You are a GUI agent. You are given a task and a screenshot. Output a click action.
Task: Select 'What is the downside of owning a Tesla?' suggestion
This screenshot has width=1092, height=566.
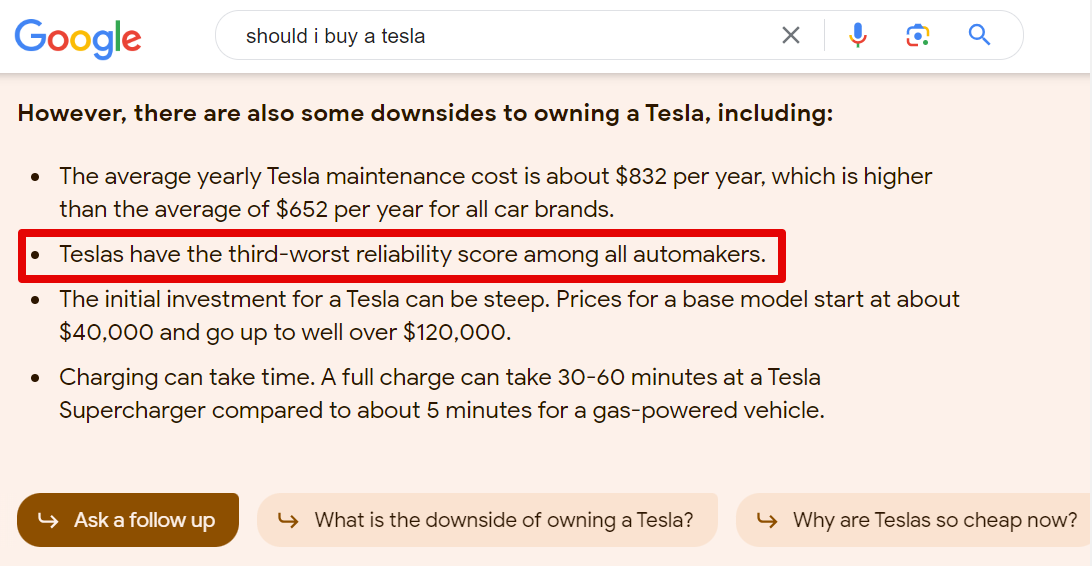pos(487,520)
